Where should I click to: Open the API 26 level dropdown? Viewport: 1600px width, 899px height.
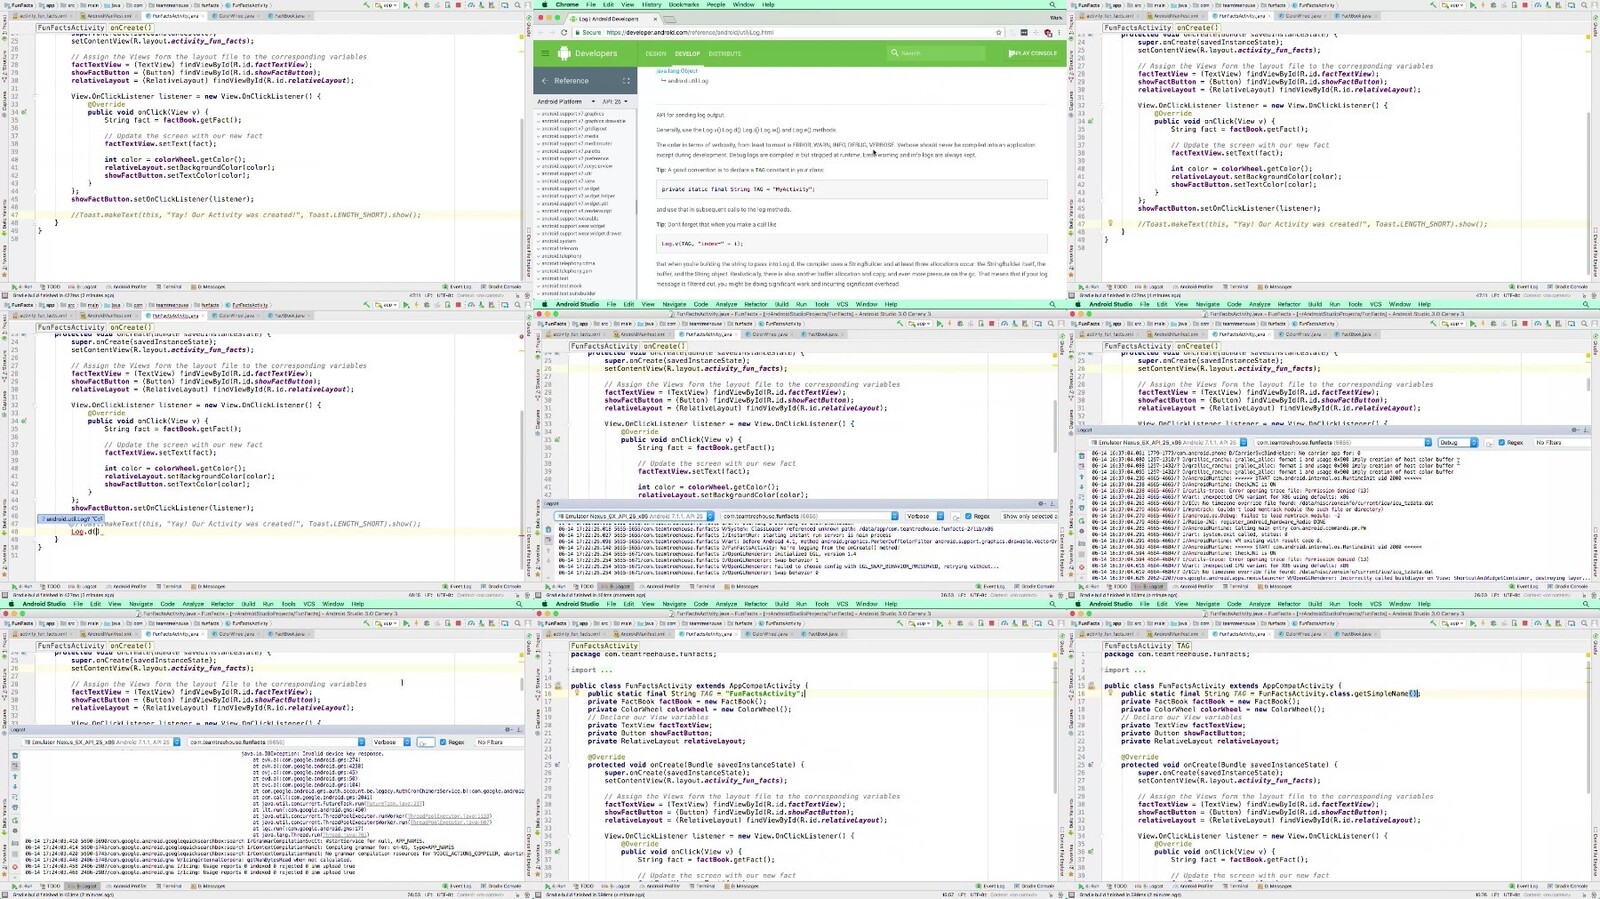click(x=615, y=101)
